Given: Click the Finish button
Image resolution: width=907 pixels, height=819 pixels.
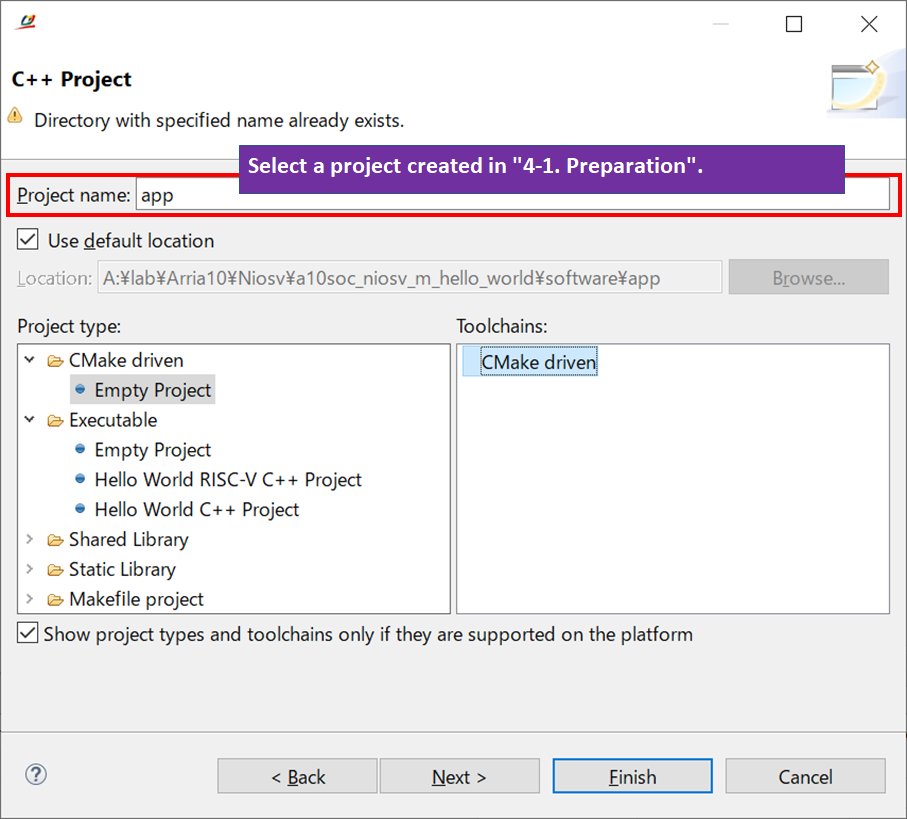Looking at the screenshot, I should pos(632,776).
